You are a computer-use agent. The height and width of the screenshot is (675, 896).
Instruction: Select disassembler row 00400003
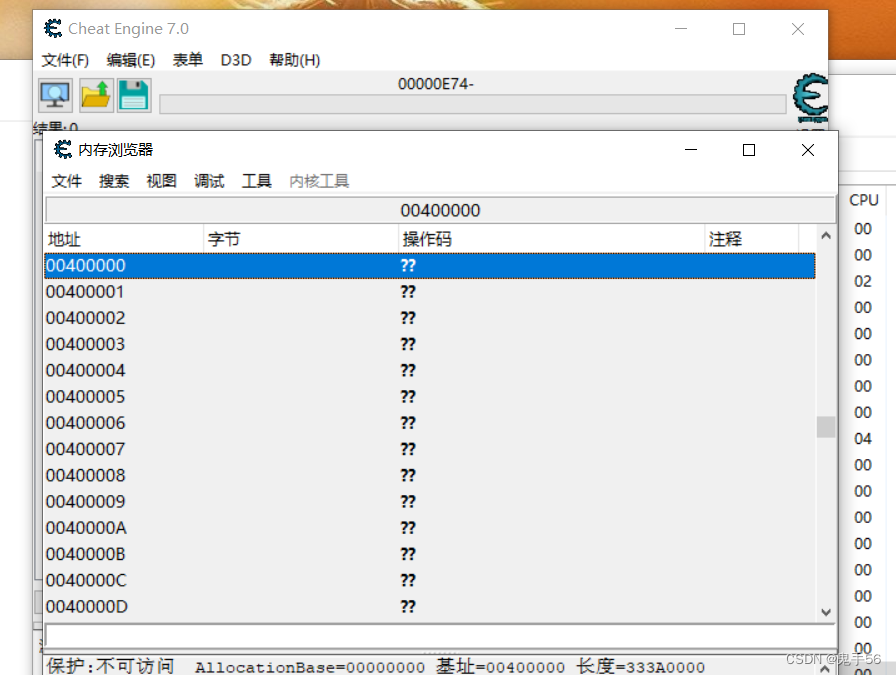(430, 345)
